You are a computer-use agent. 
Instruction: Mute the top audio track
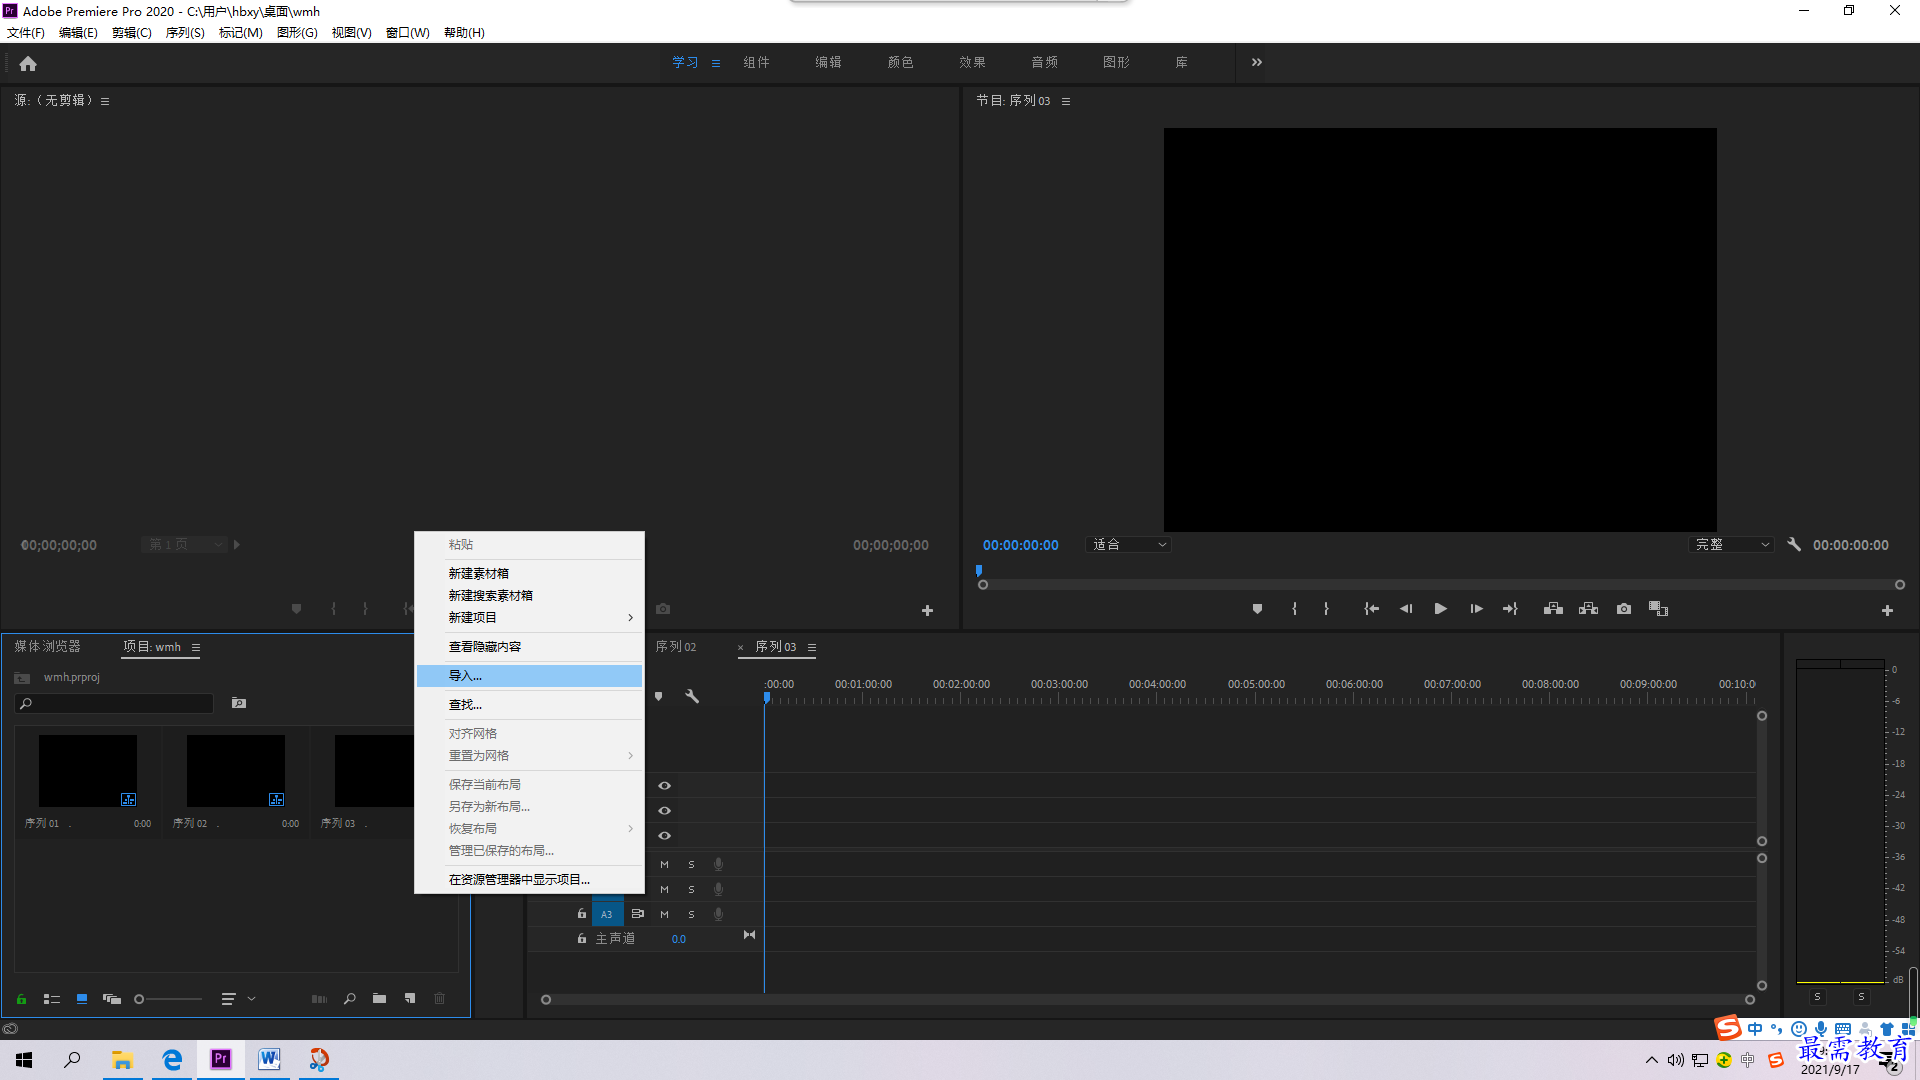coord(664,864)
